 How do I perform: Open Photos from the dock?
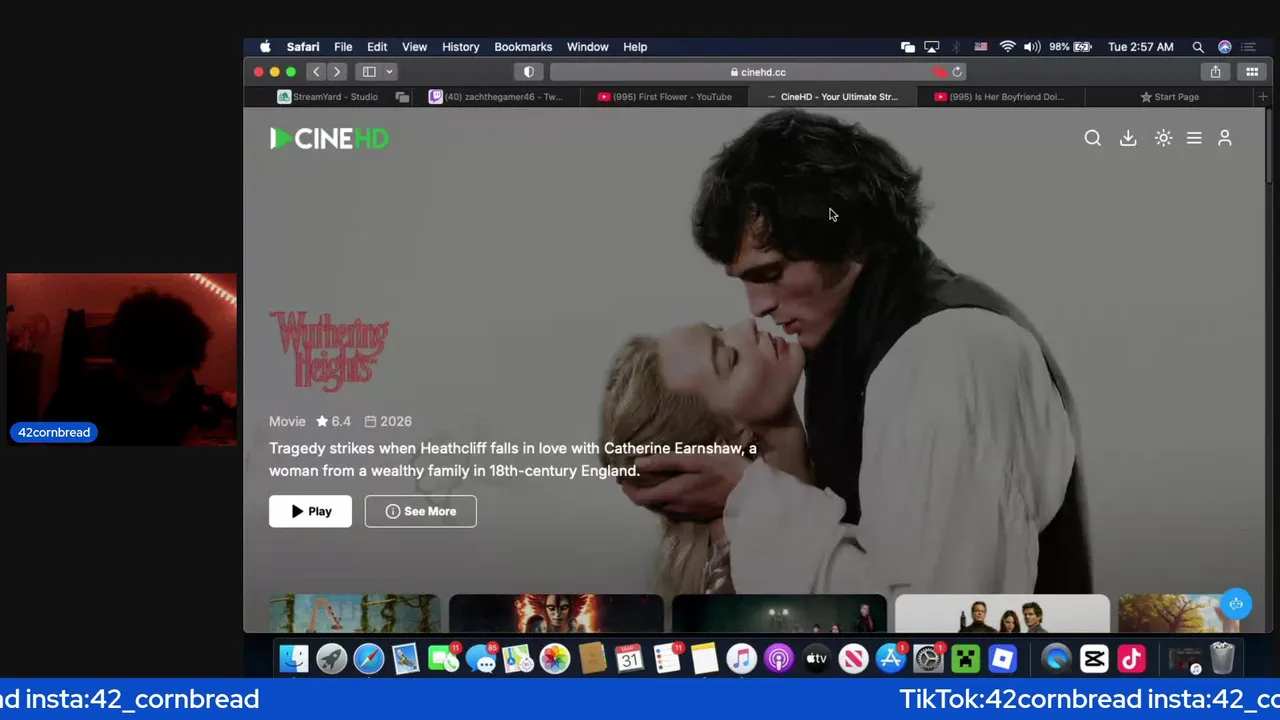pyautogui.click(x=554, y=658)
